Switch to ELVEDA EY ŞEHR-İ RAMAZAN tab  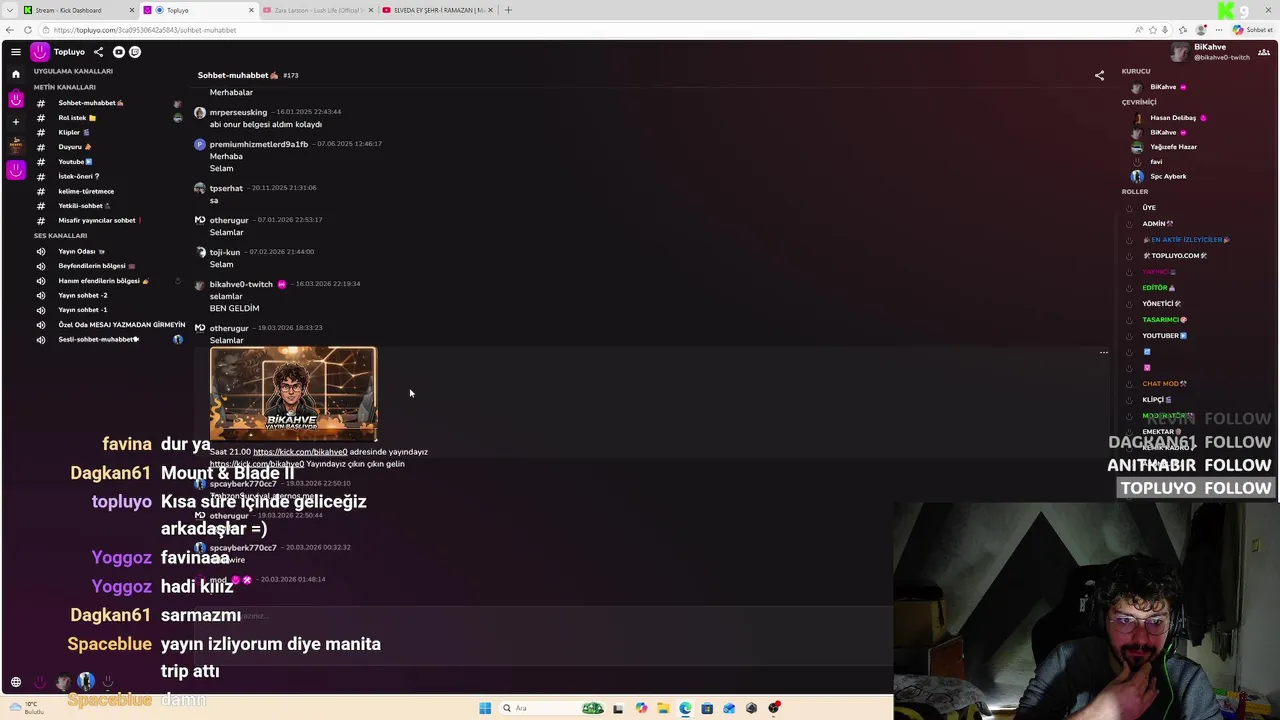pos(437,10)
